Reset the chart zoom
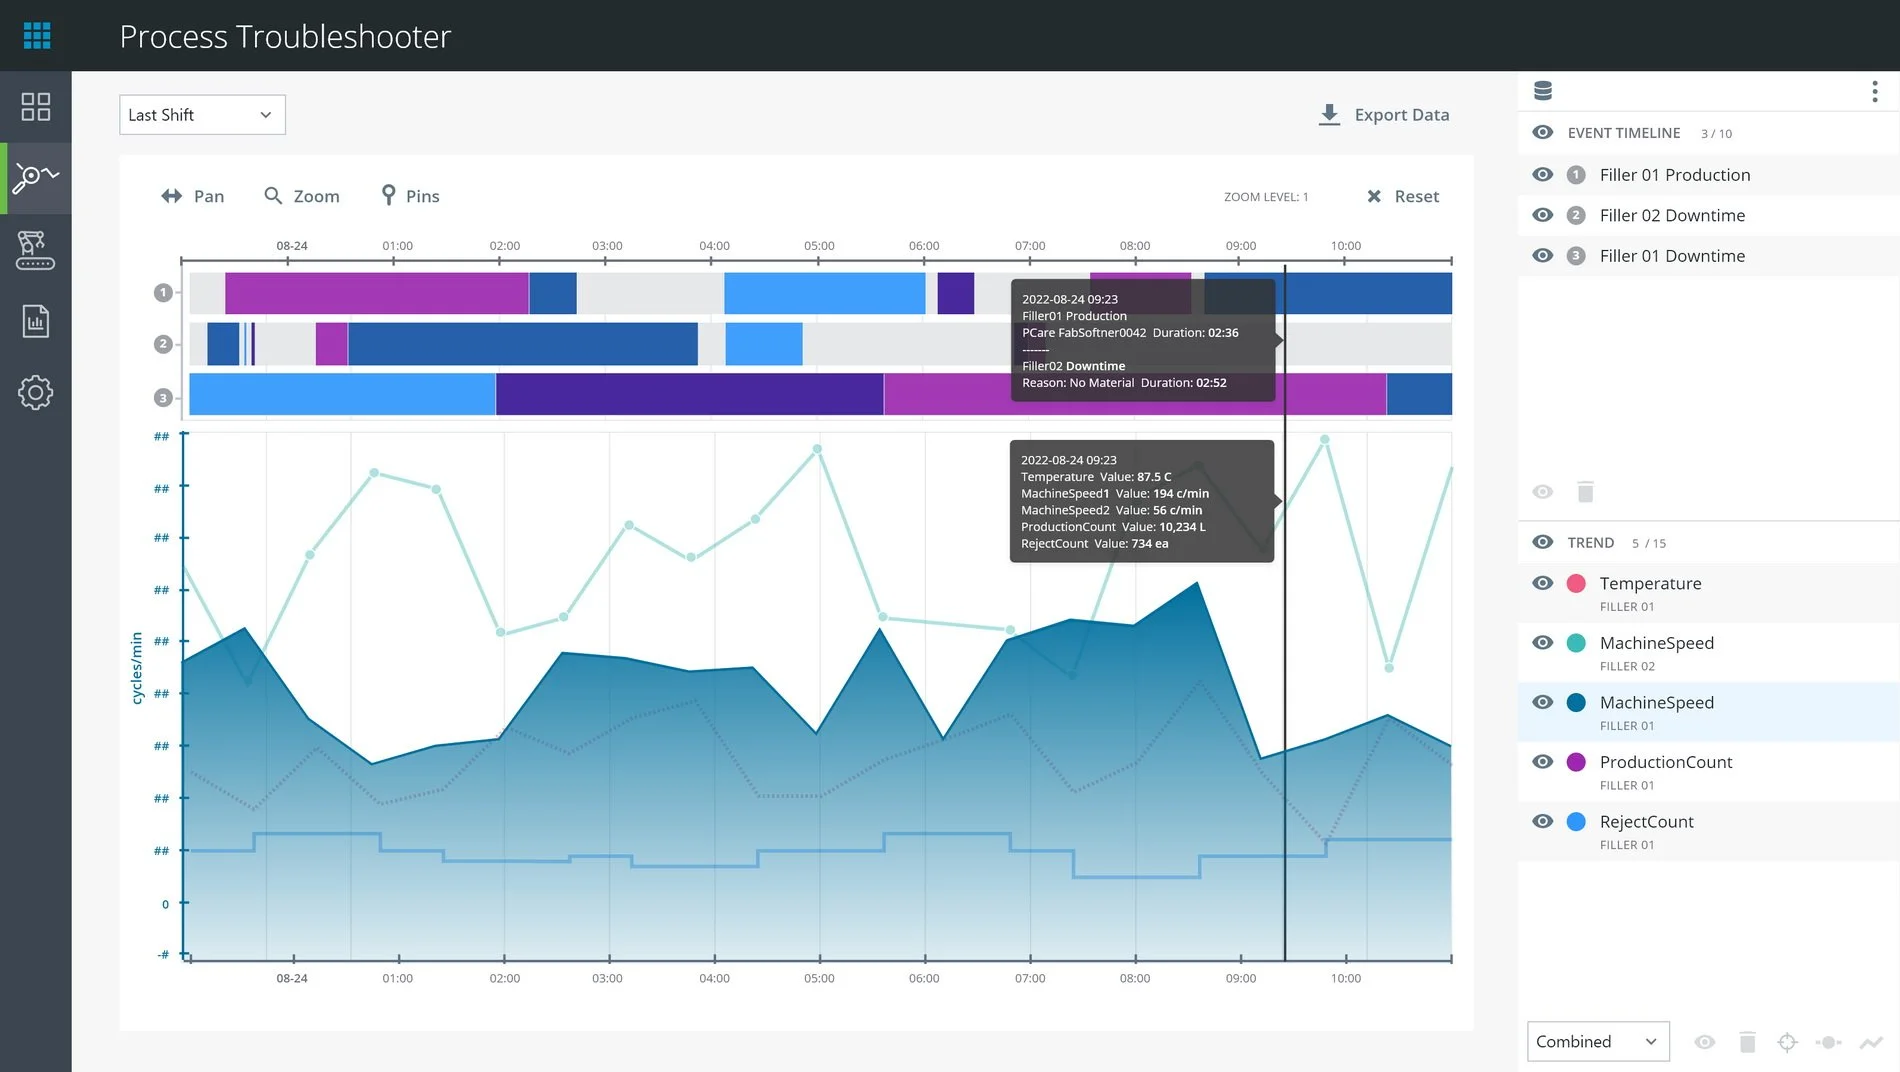Image resolution: width=1900 pixels, height=1072 pixels. 1403,196
